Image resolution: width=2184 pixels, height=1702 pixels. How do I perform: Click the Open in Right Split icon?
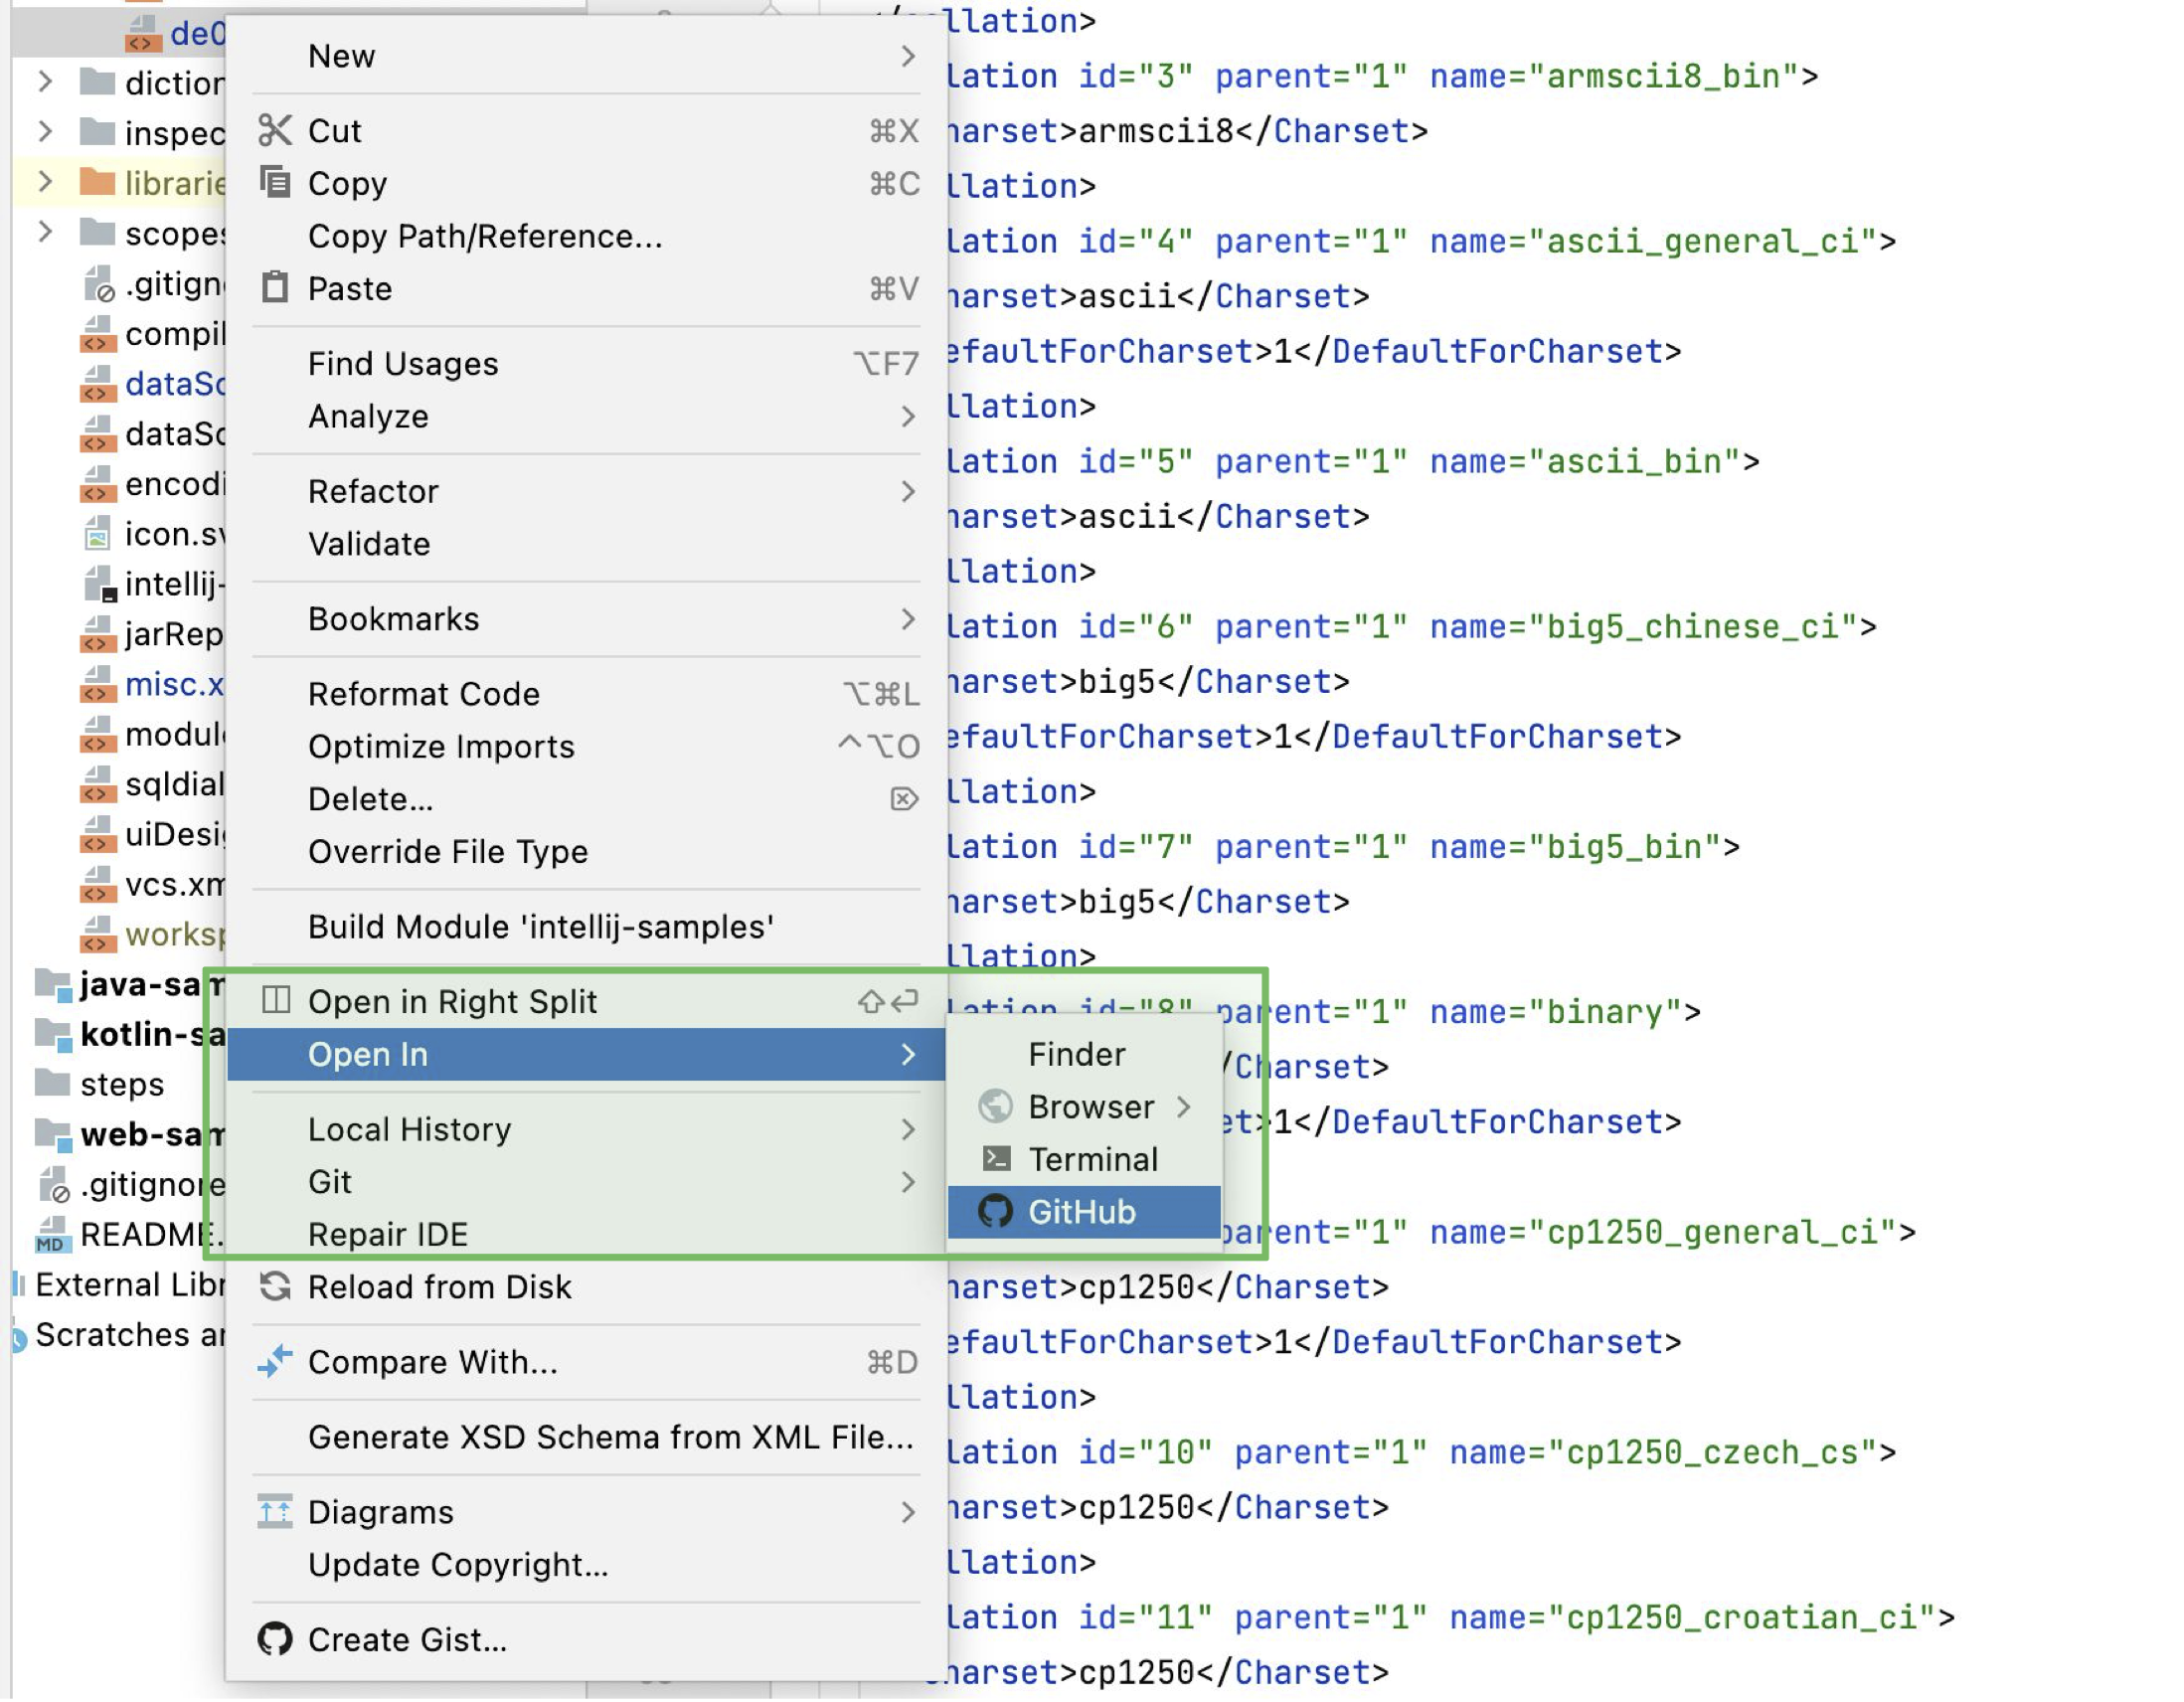pos(275,1000)
